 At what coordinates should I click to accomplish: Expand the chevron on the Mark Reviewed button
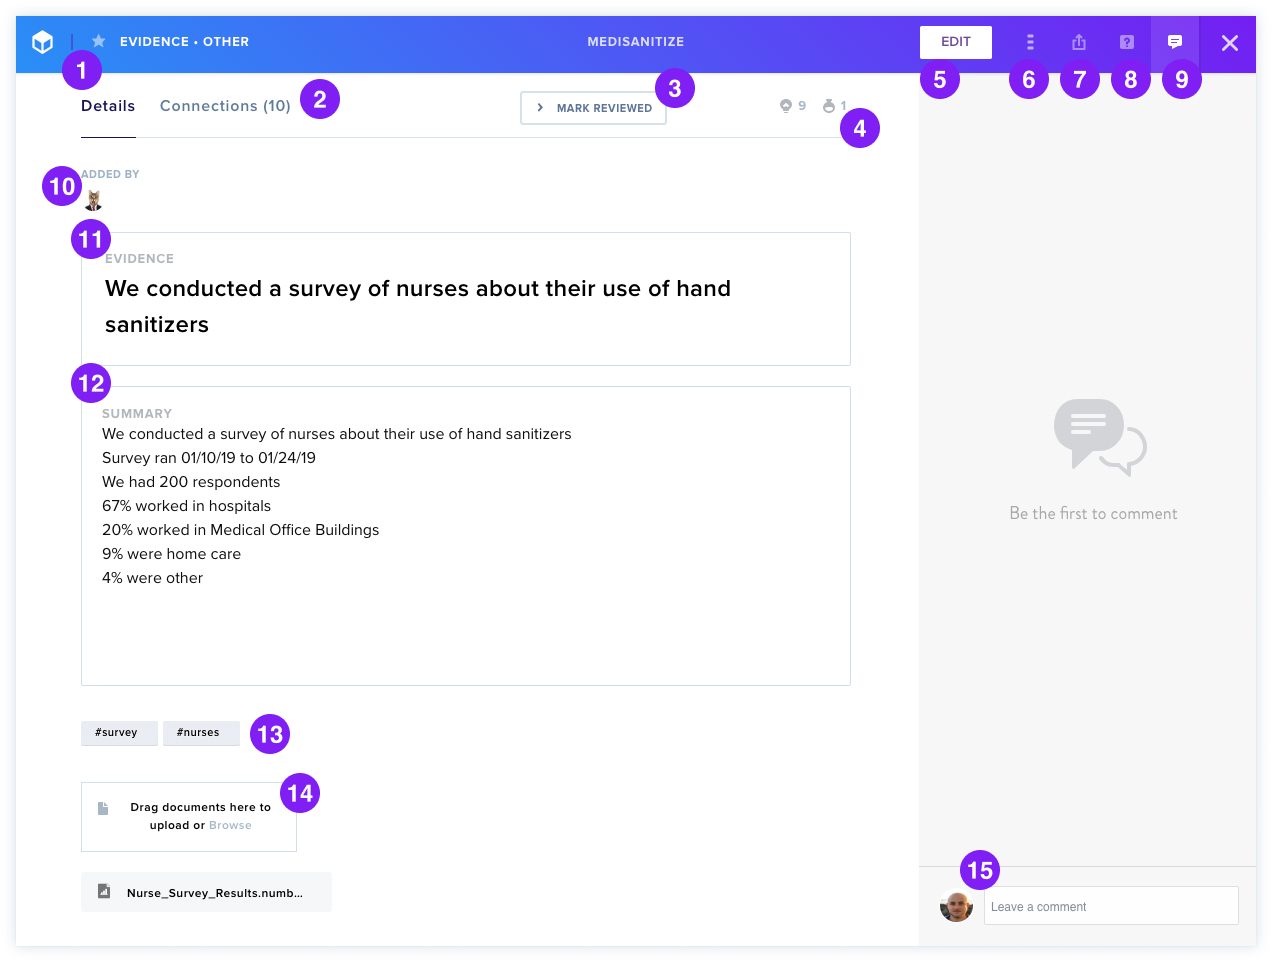(540, 108)
